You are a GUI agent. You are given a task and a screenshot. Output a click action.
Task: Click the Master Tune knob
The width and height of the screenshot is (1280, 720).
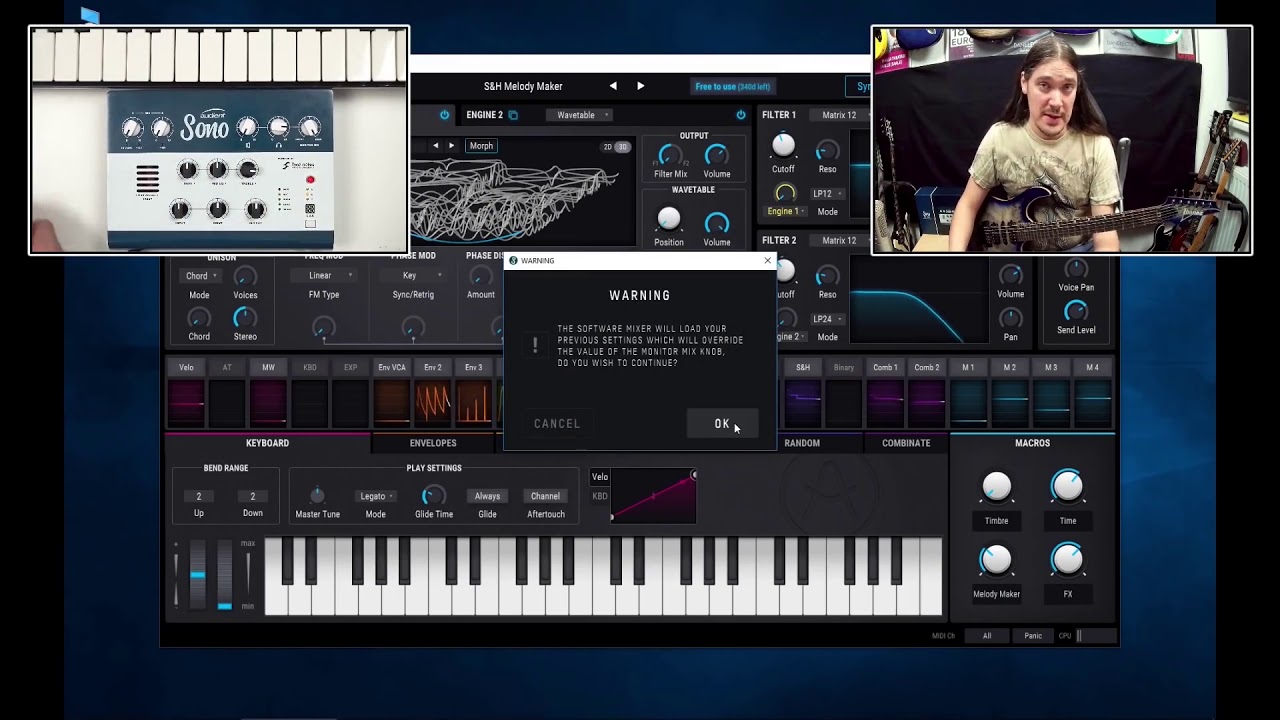317,495
